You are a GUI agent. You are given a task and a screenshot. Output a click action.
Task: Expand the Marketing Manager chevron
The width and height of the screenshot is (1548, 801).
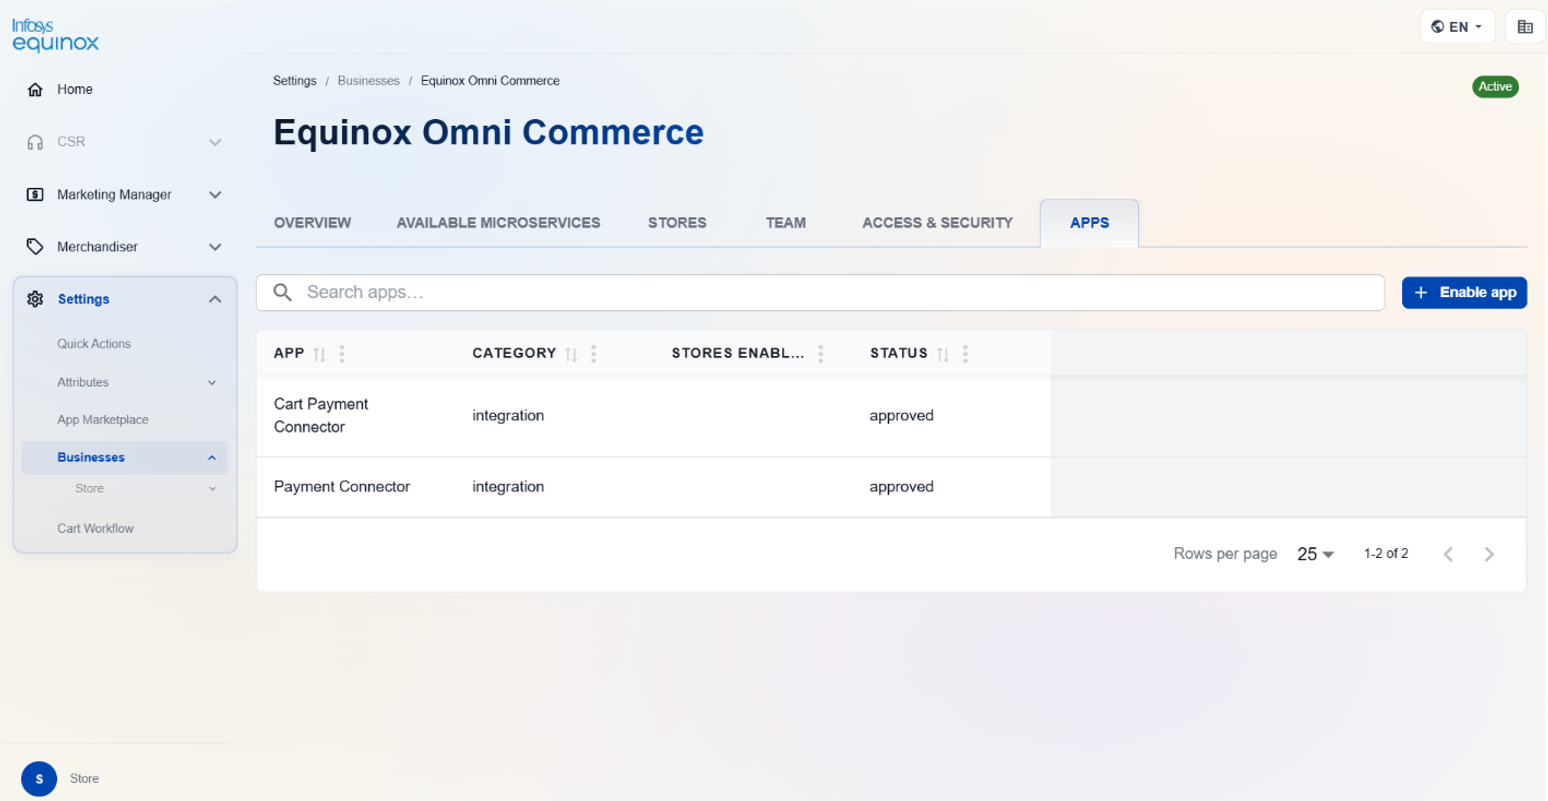click(x=215, y=195)
